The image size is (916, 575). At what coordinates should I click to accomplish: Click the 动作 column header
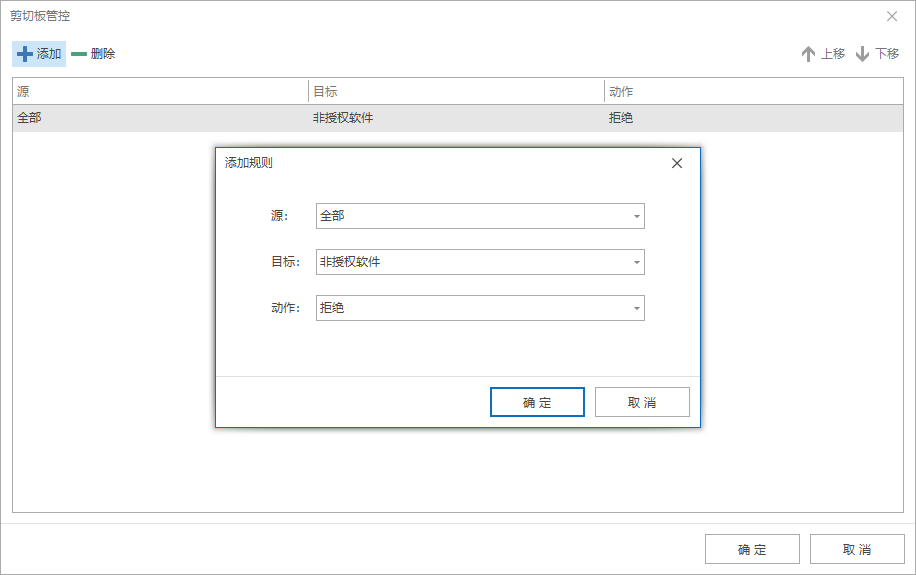[752, 92]
